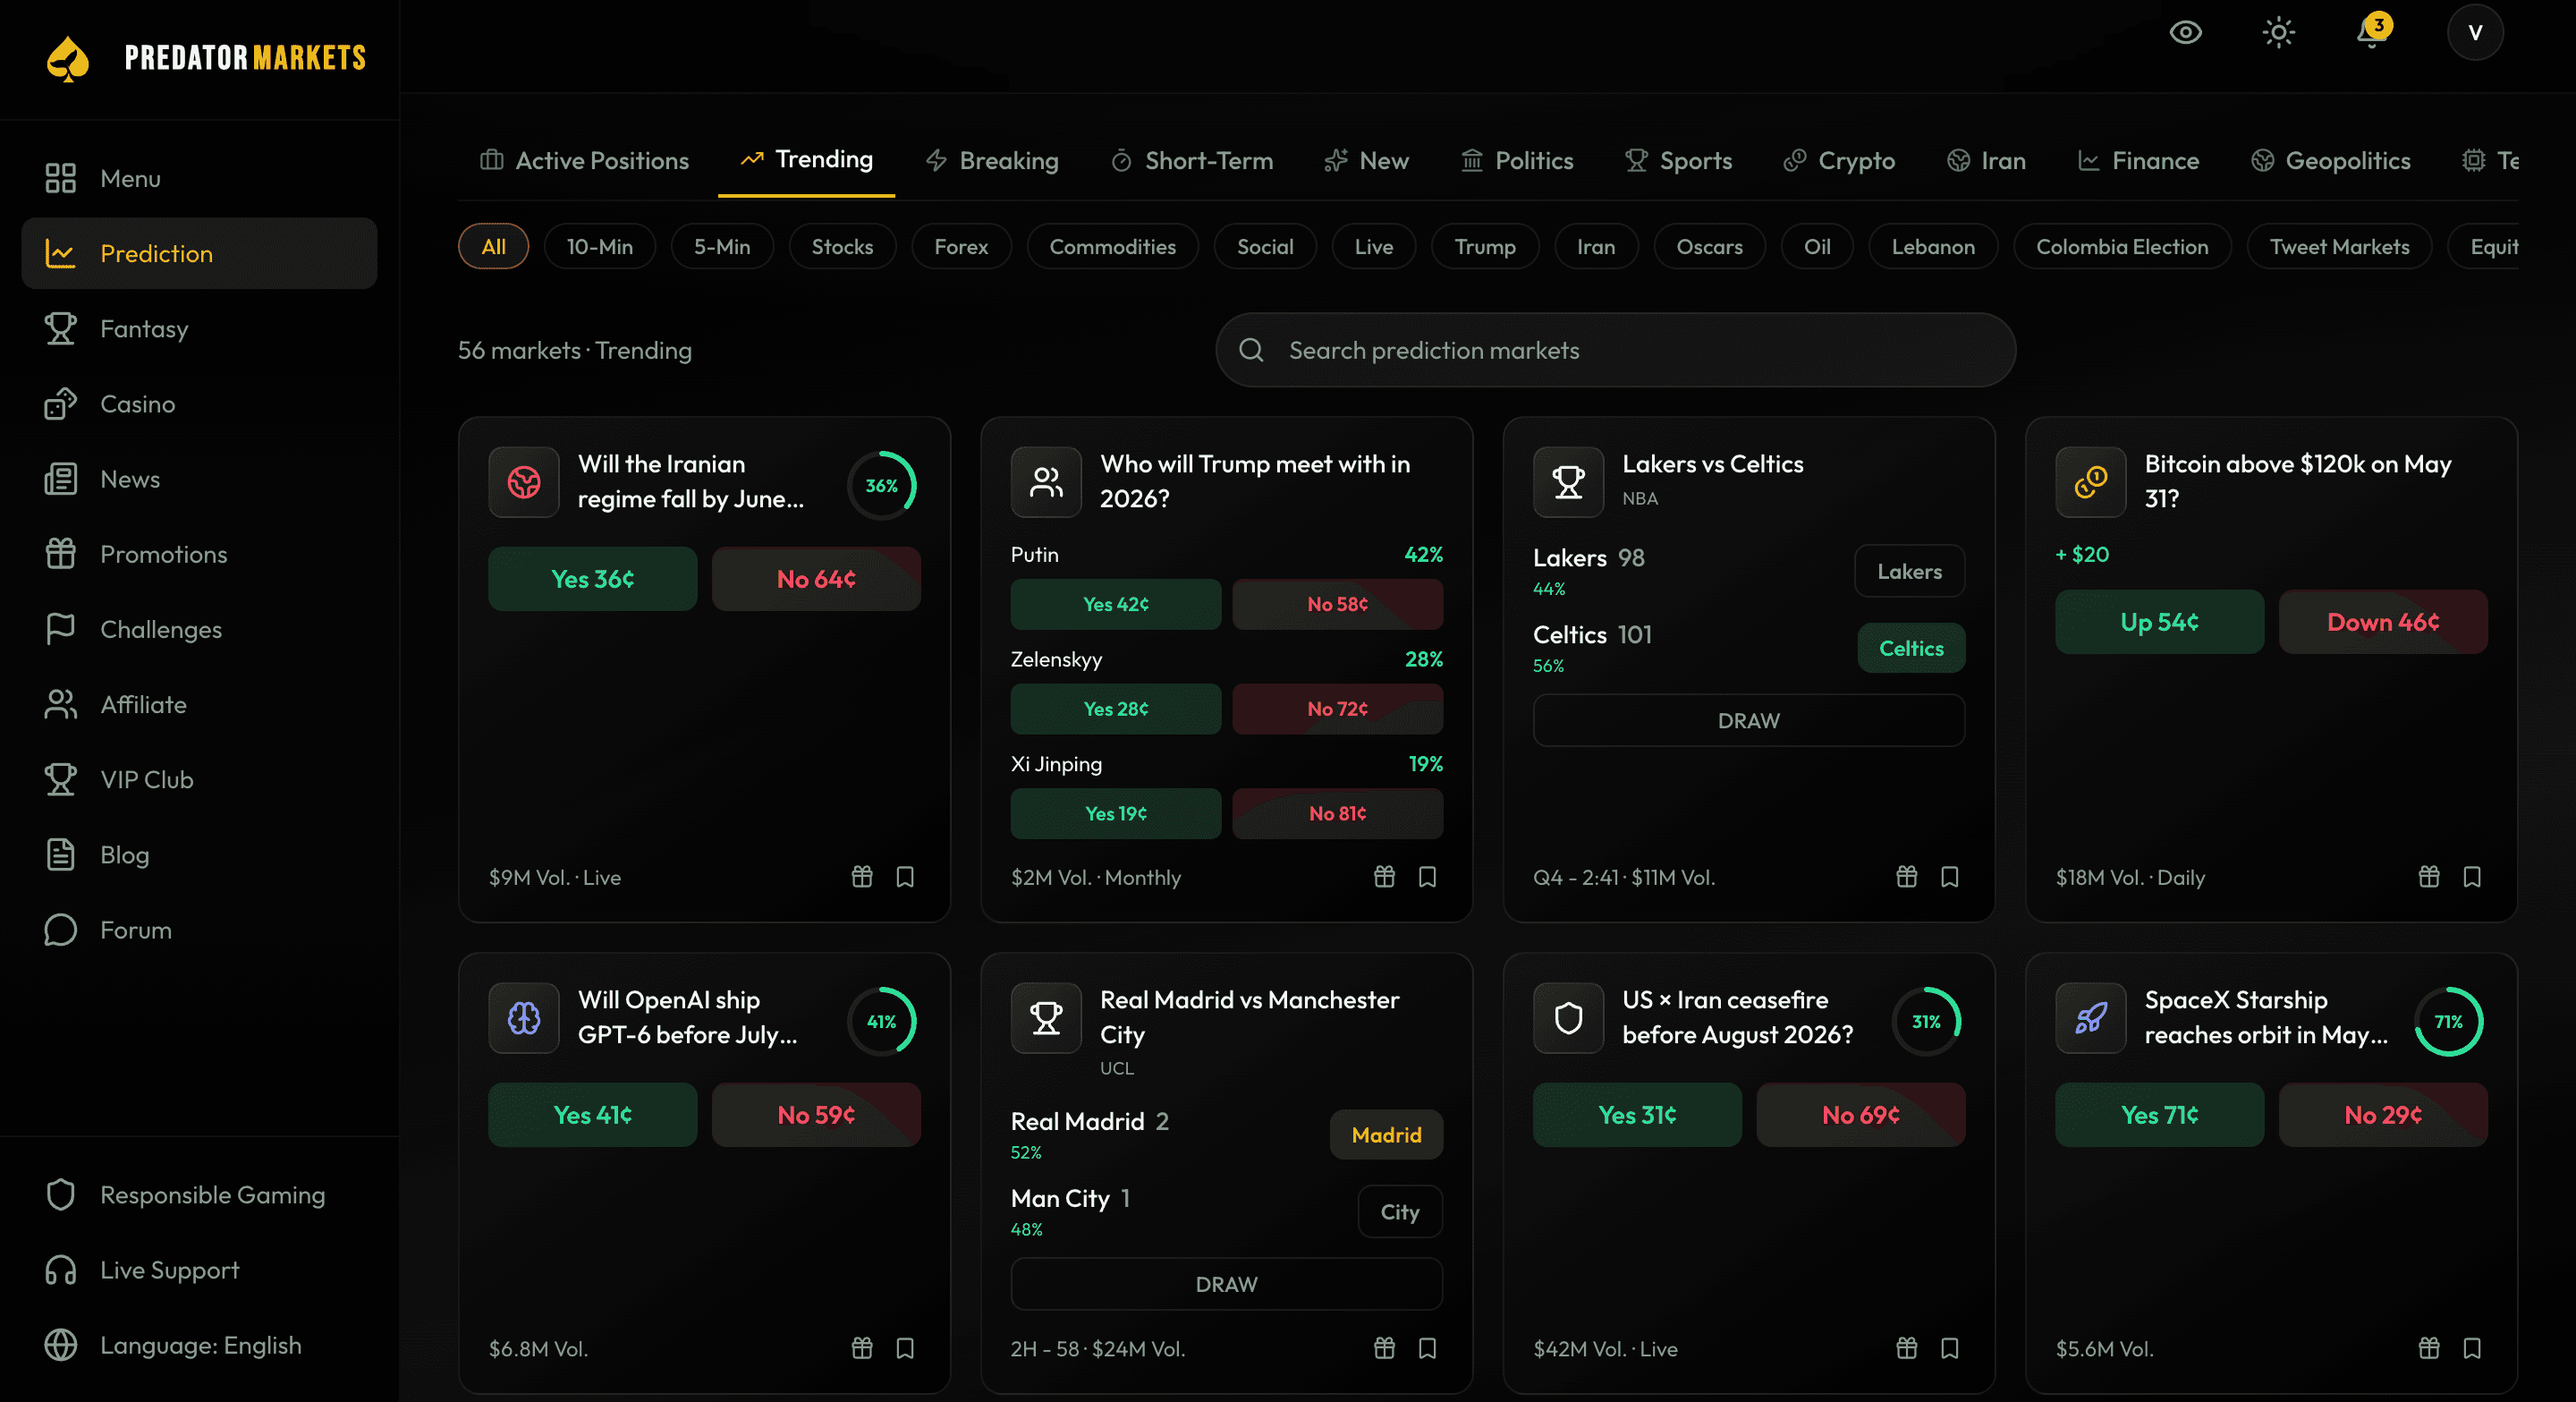Select DRAW on Lakers vs Celtics card
The width and height of the screenshot is (2576, 1402).
(1748, 720)
